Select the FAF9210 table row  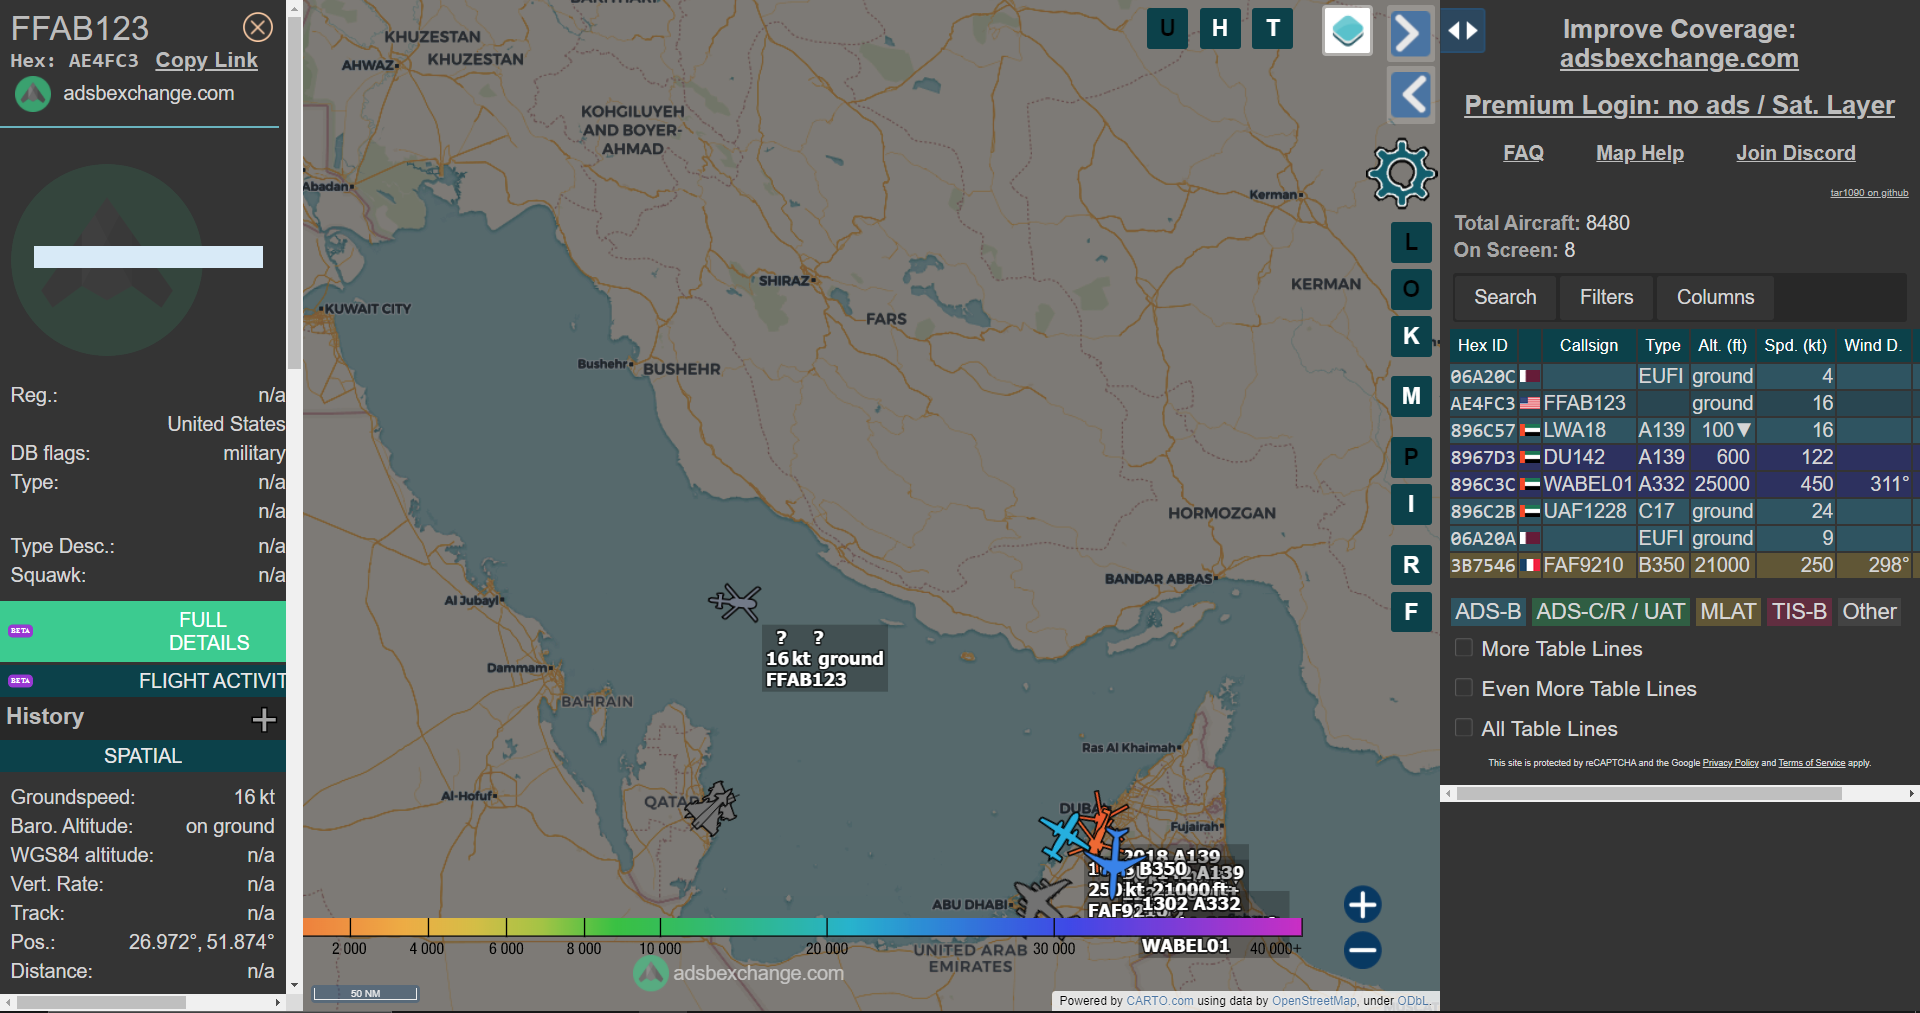coord(1680,565)
